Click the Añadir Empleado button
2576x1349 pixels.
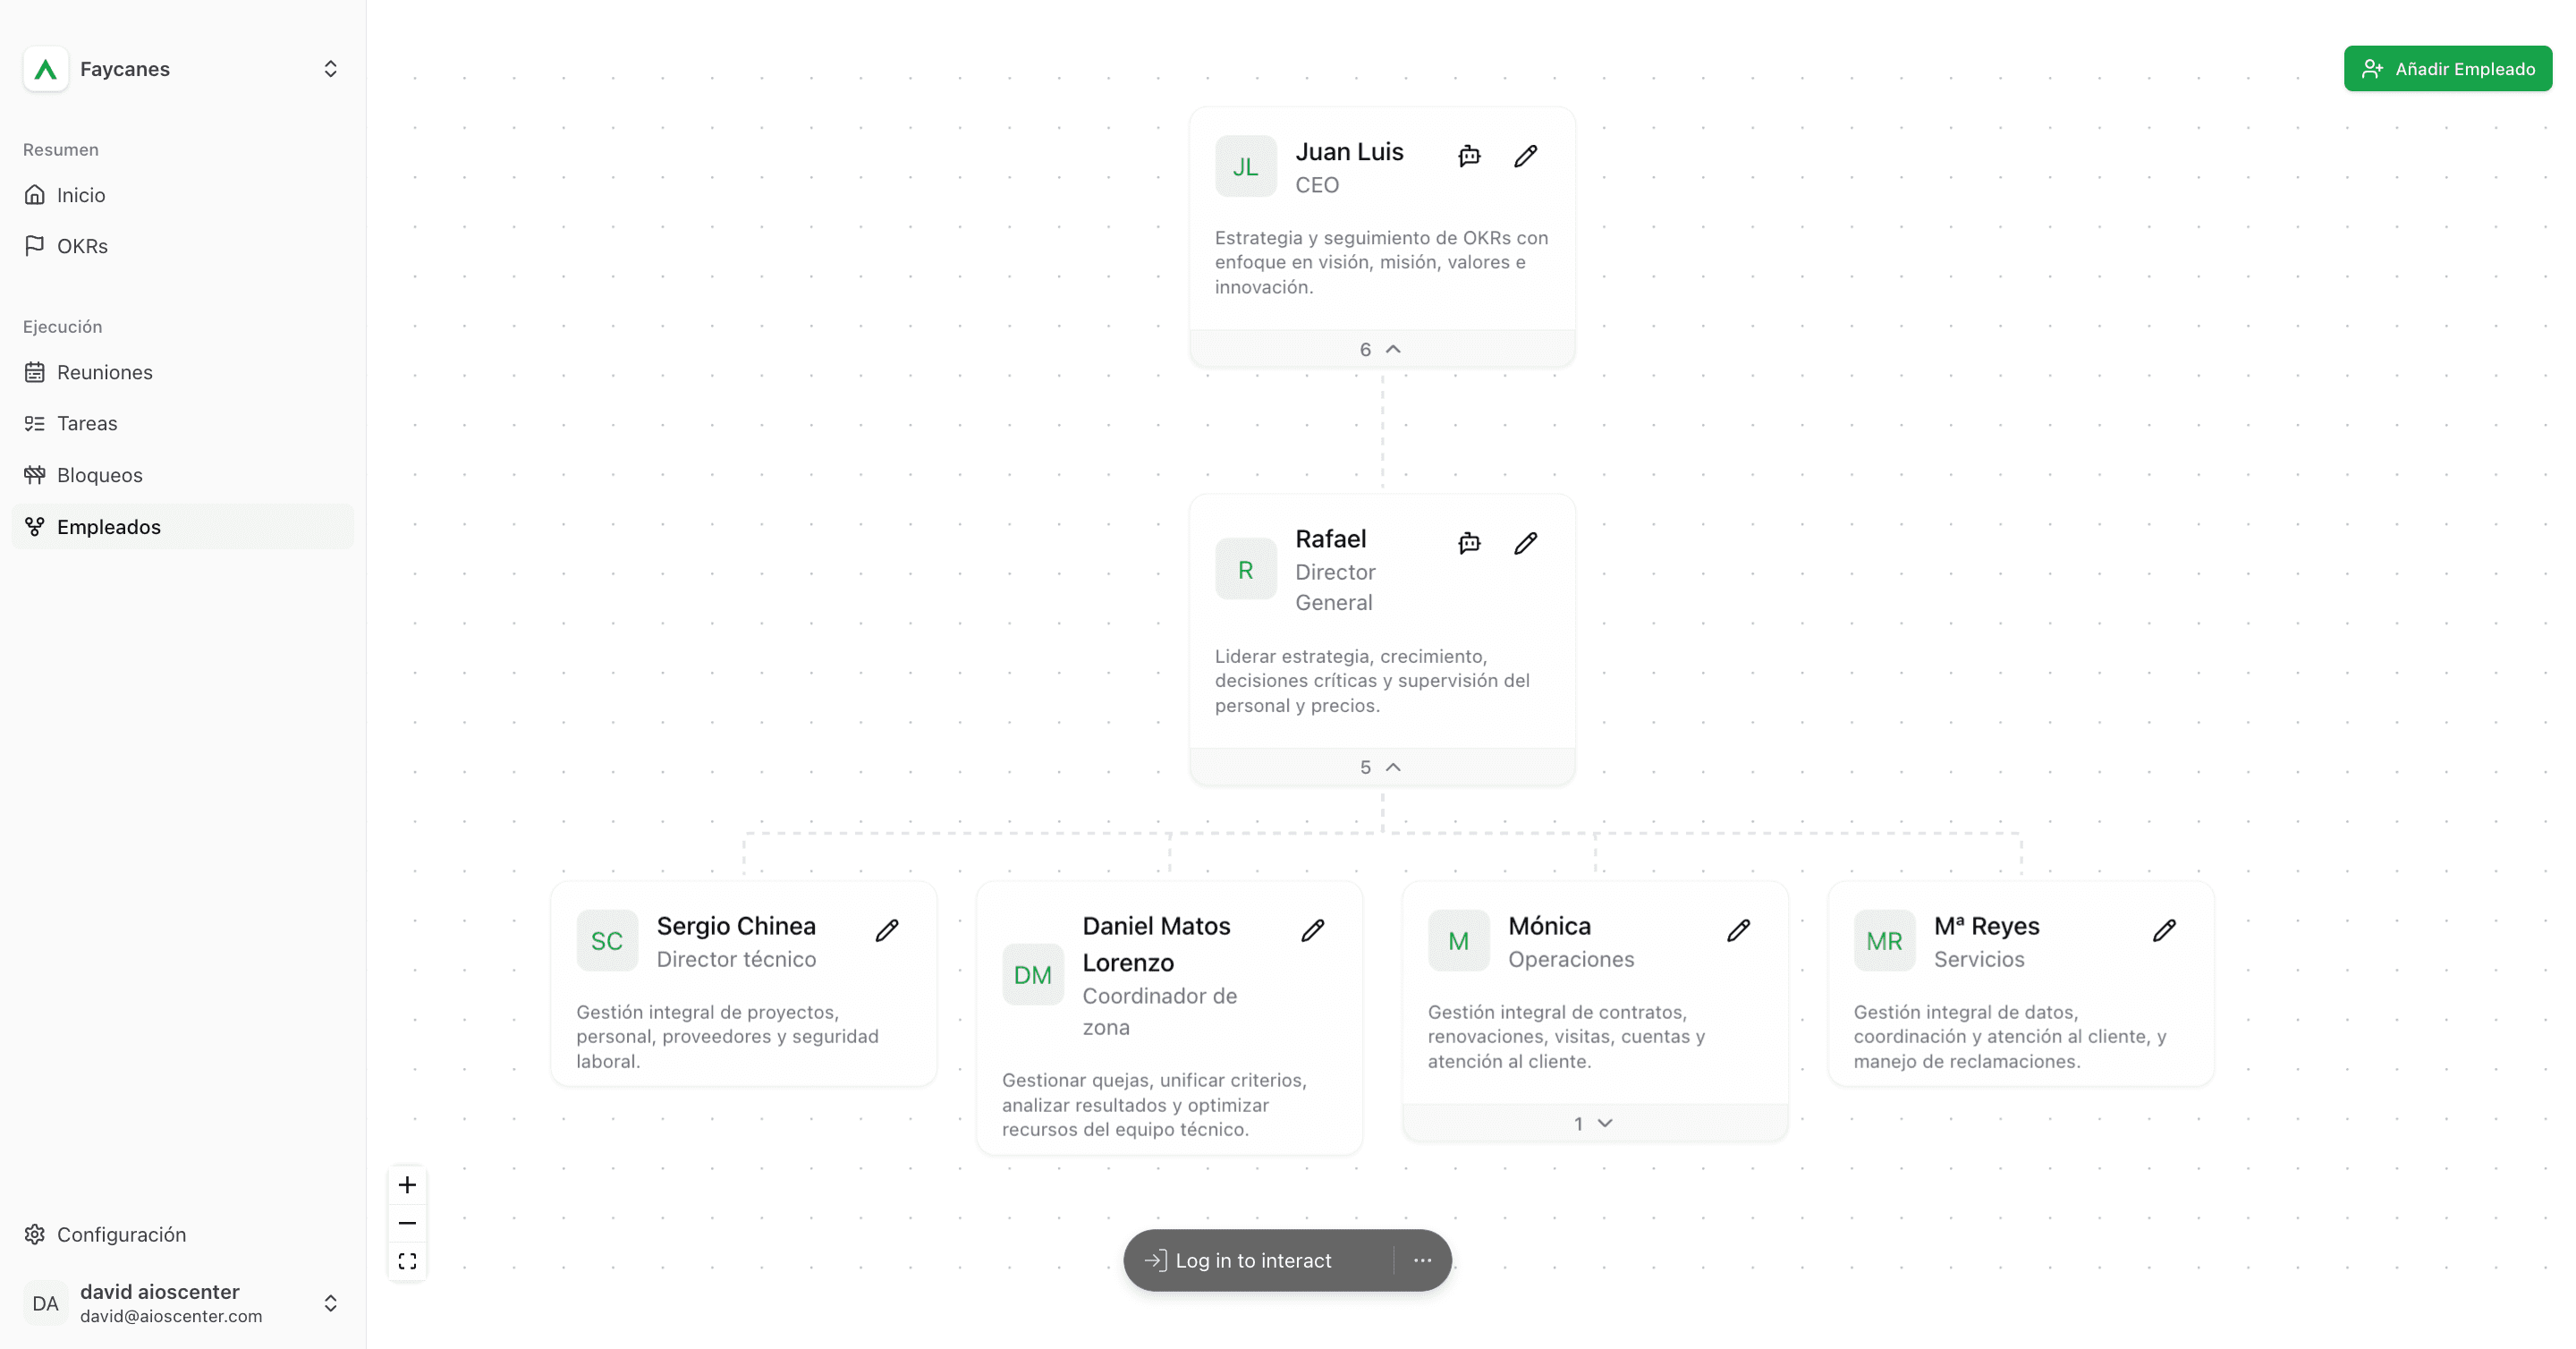tap(2448, 69)
